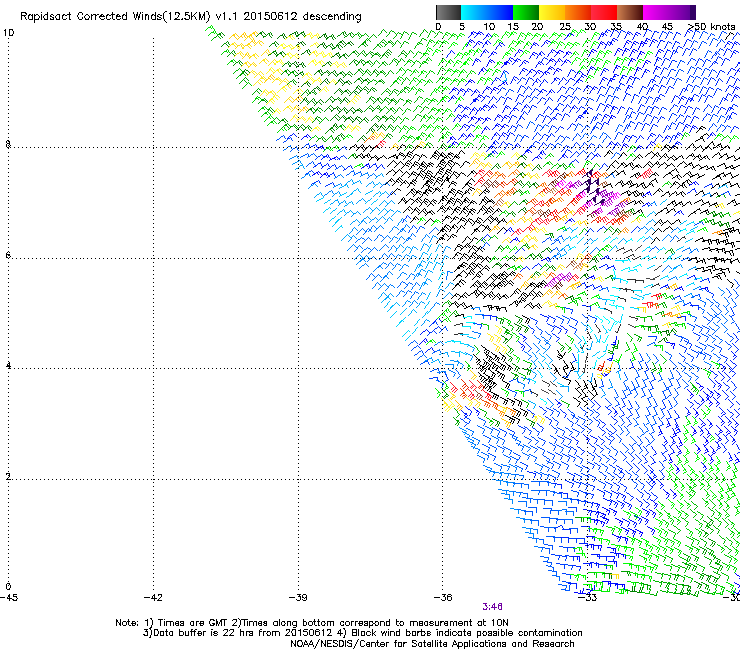
Task: Click the note about data buffer 22 hrs
Action: [x=239, y=633]
